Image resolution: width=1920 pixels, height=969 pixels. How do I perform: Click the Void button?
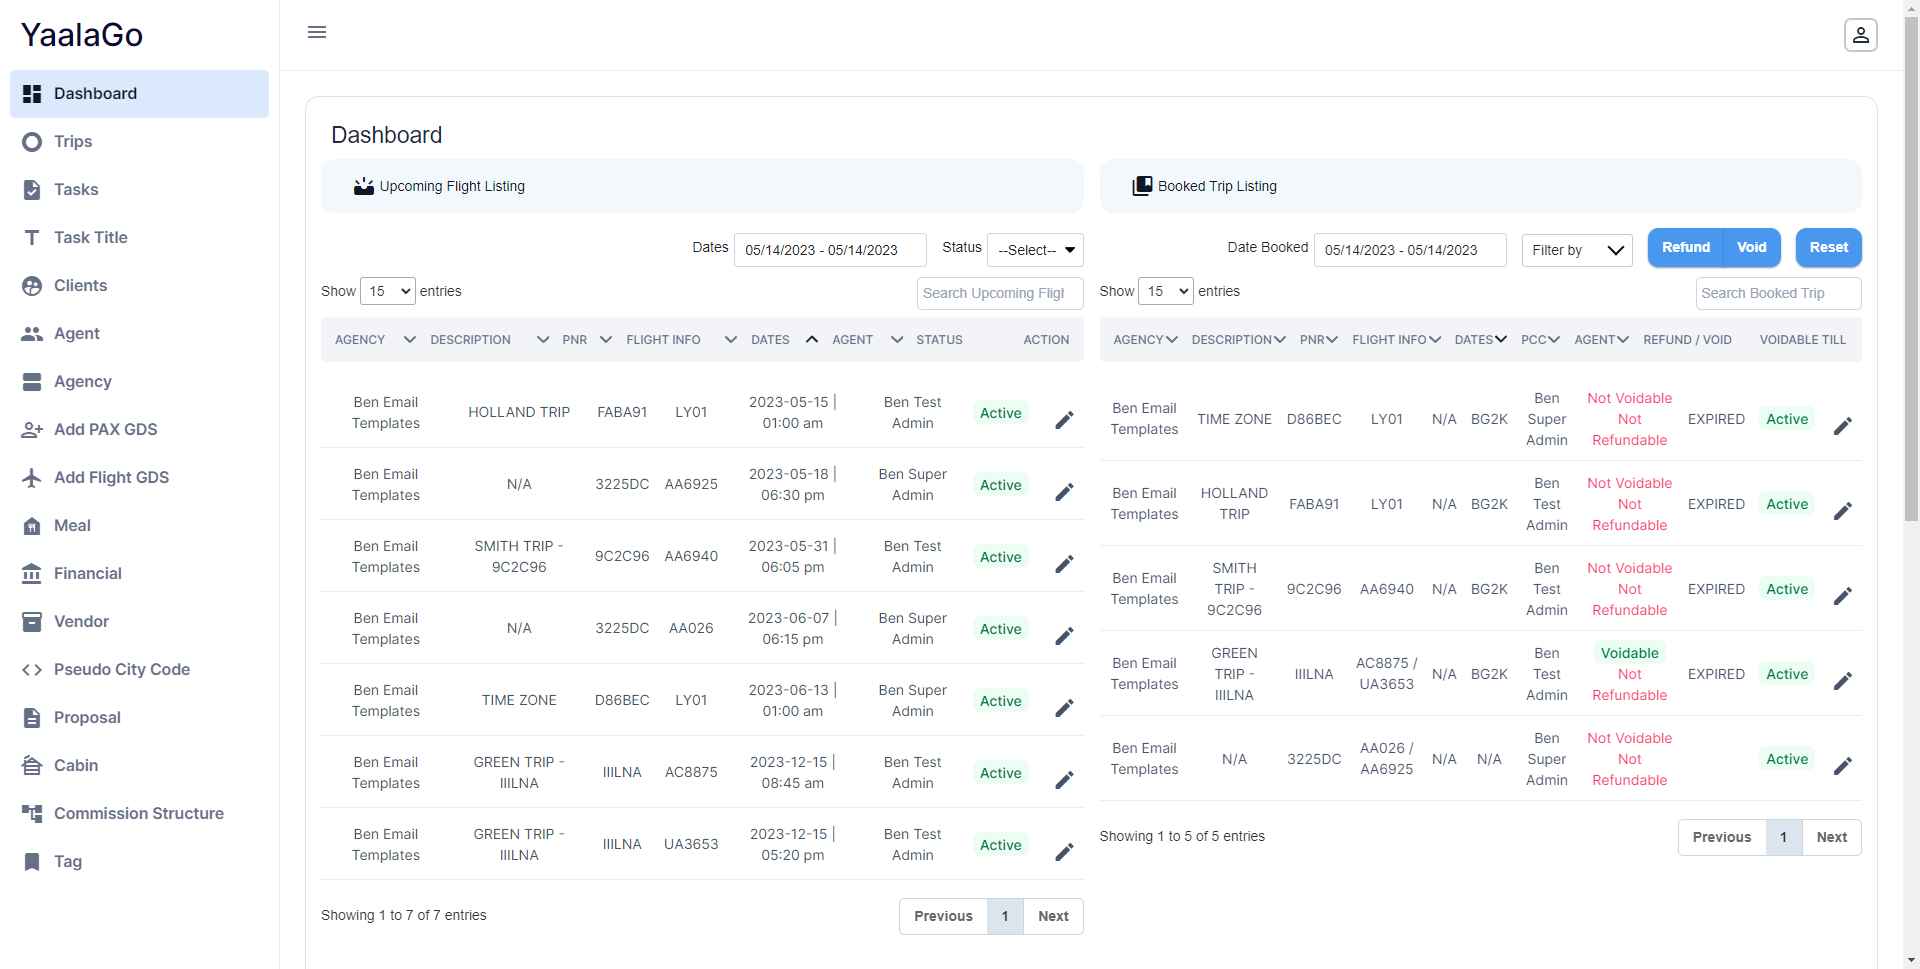pos(1752,248)
